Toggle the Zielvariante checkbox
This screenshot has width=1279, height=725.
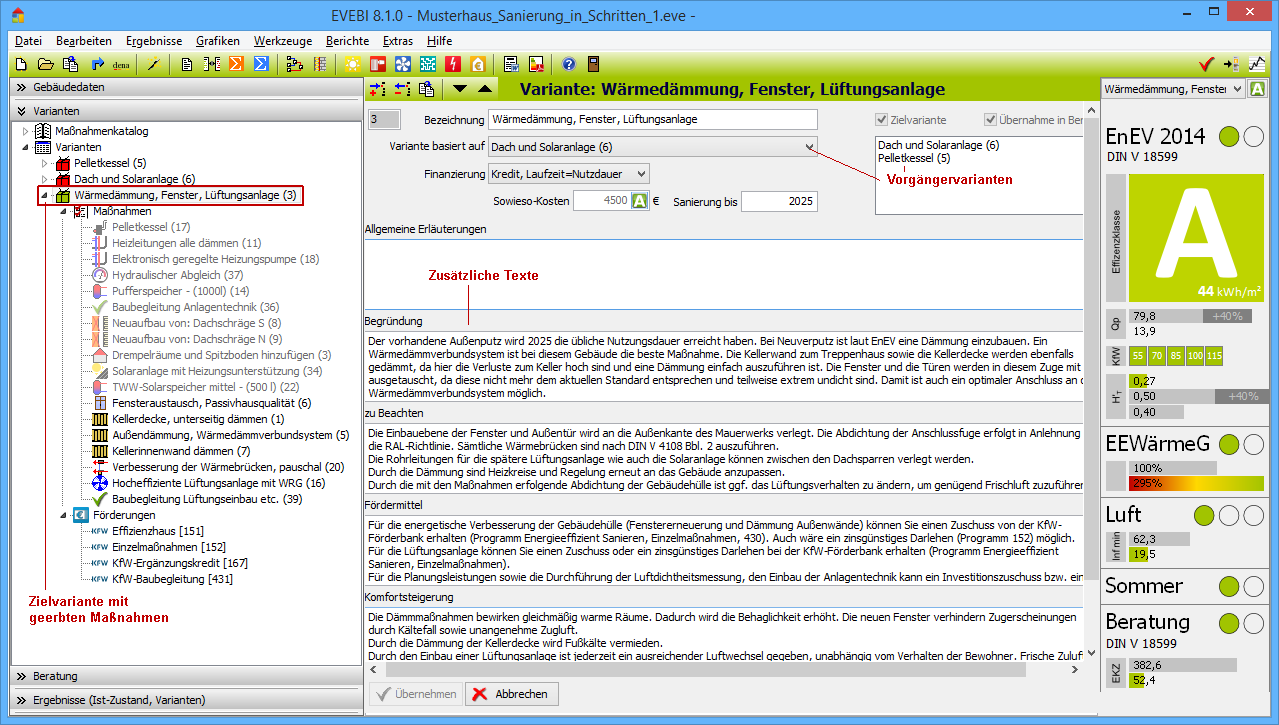coord(882,120)
